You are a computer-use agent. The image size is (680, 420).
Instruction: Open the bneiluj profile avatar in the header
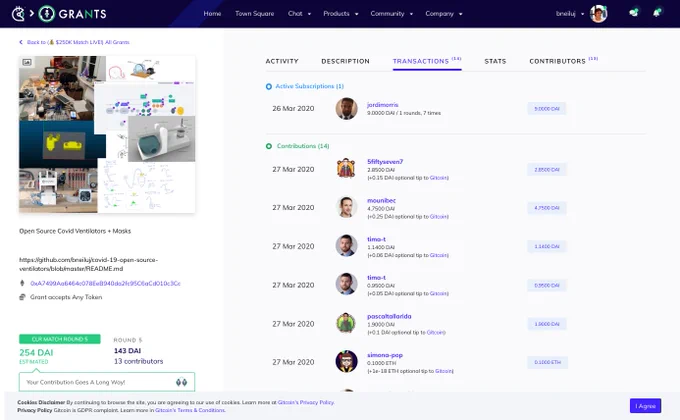coord(598,14)
